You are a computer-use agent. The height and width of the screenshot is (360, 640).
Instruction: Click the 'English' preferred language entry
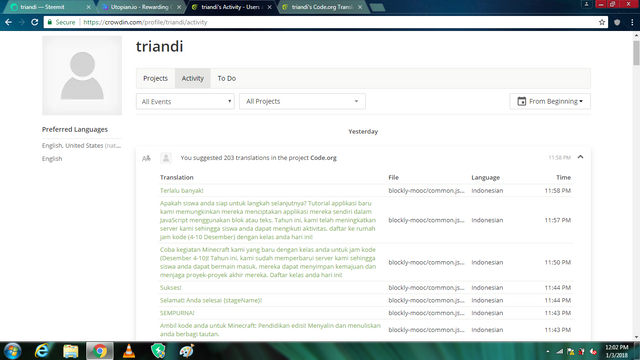[x=52, y=159]
